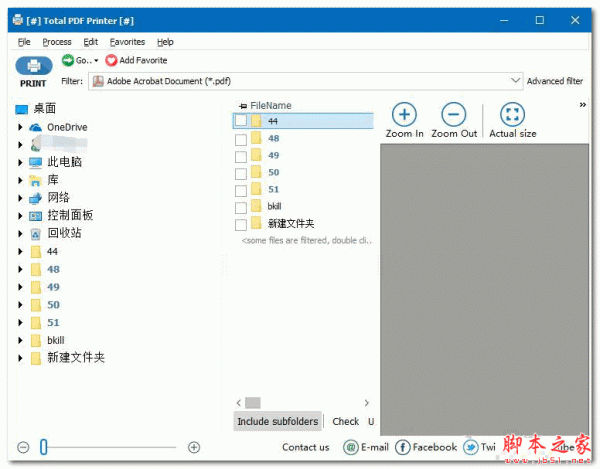Open the Process menu
Image resolution: width=600 pixels, height=469 pixels.
point(57,42)
